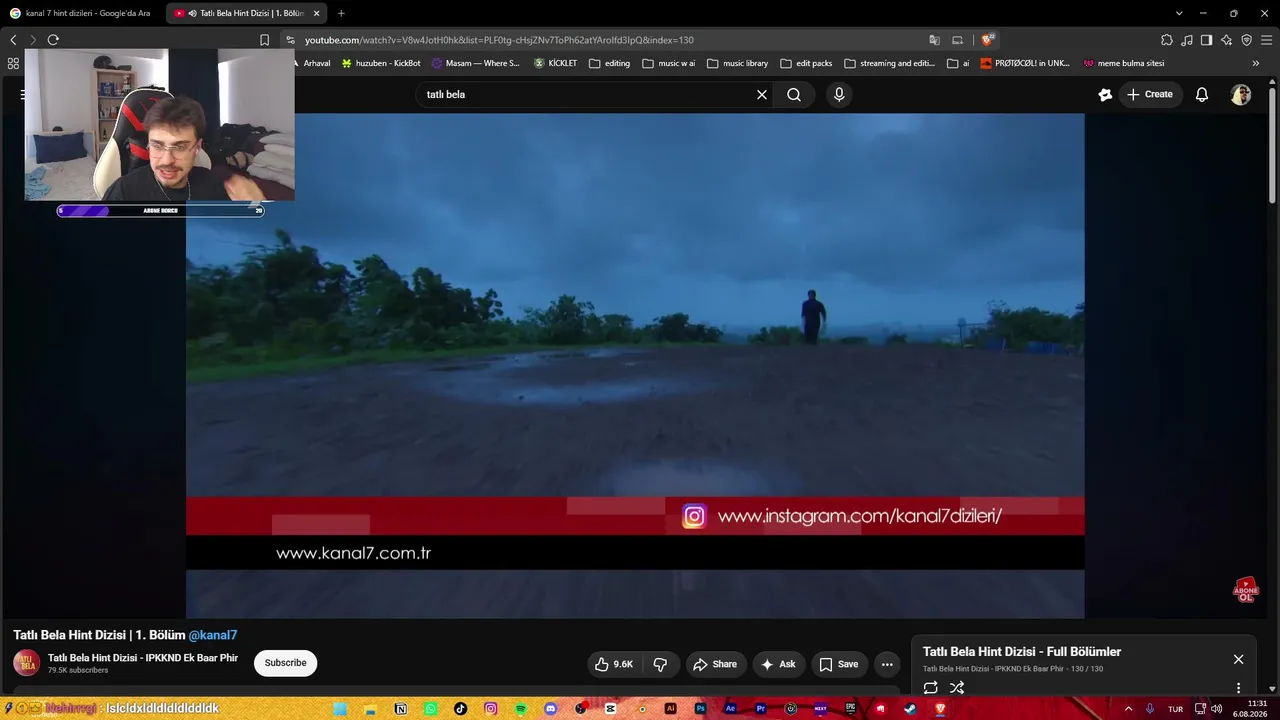The image size is (1280, 720).
Task: Open the Masam — Where S... bookmark
Action: pos(476,63)
